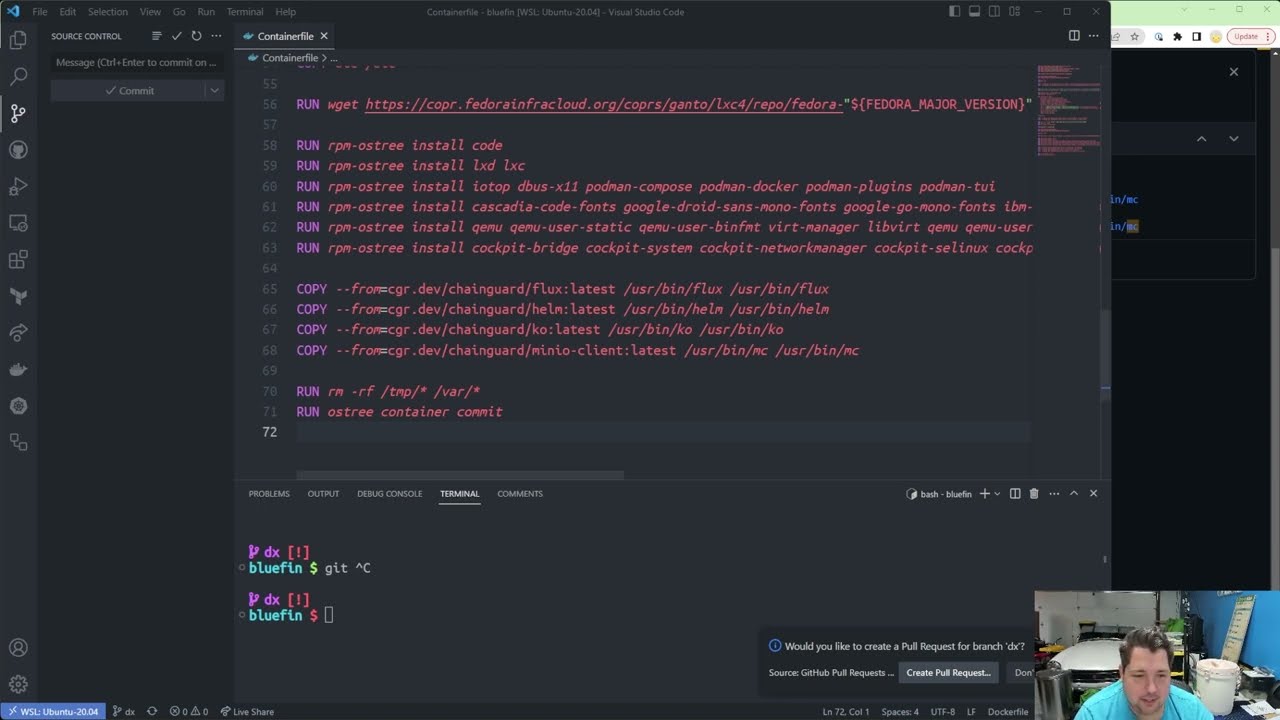
Task: Open the Manage gear icon
Action: pyautogui.click(x=18, y=685)
